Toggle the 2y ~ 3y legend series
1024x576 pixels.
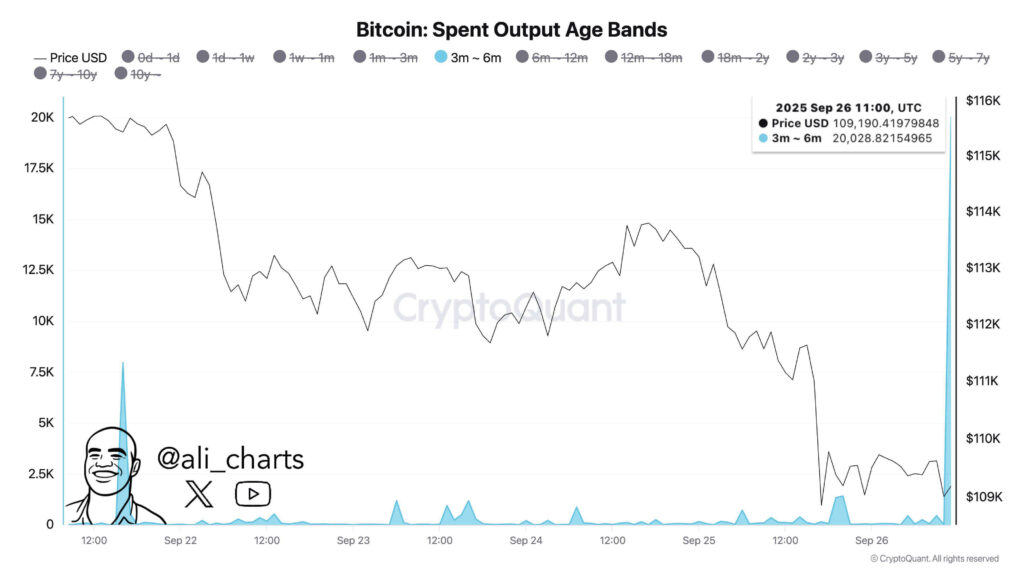pos(823,58)
